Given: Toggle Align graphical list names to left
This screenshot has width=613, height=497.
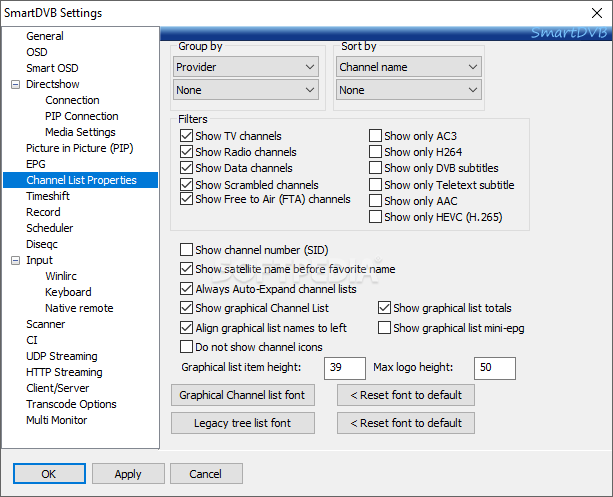Looking at the screenshot, I should 186,328.
